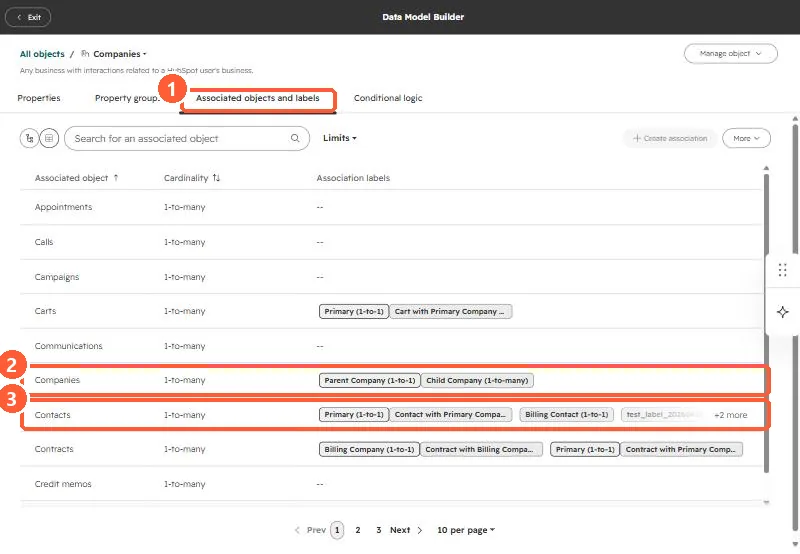Switch to the Properties tab

pos(39,98)
